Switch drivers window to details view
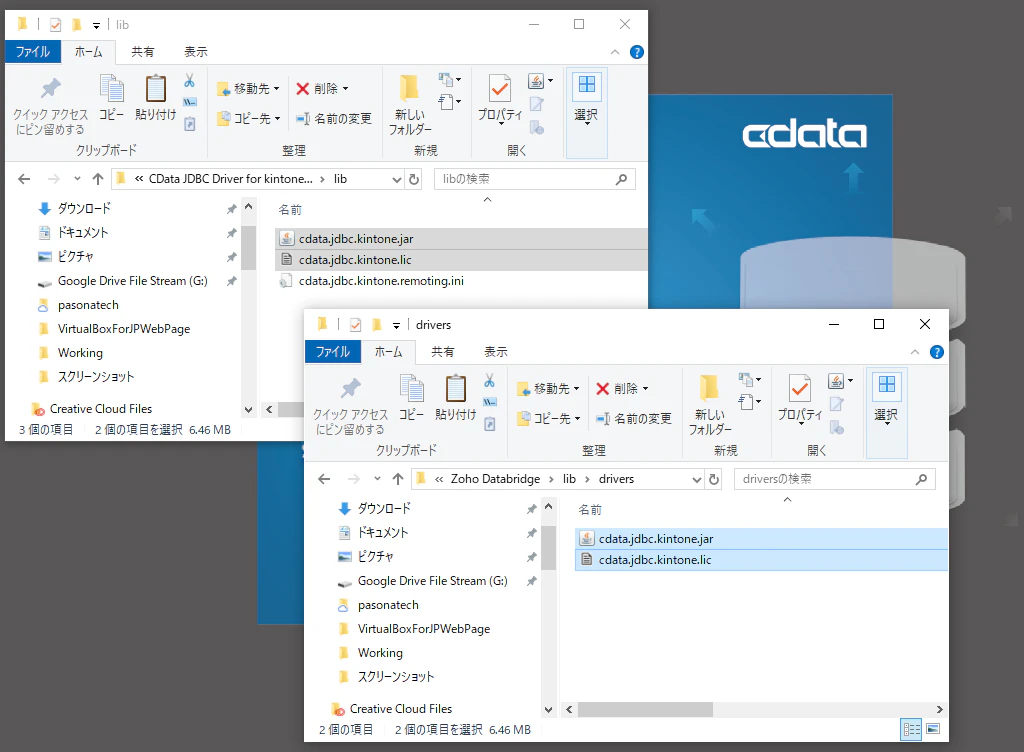 pos(910,729)
